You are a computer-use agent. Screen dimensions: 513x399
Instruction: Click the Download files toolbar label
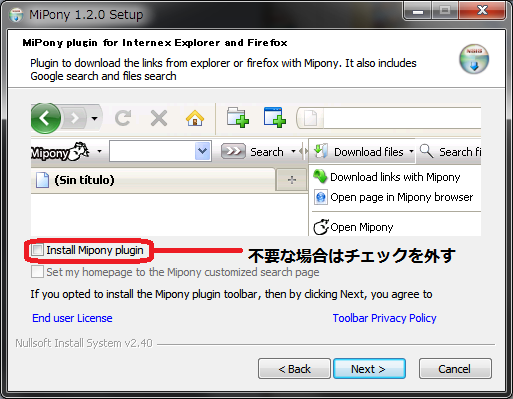[369, 152]
